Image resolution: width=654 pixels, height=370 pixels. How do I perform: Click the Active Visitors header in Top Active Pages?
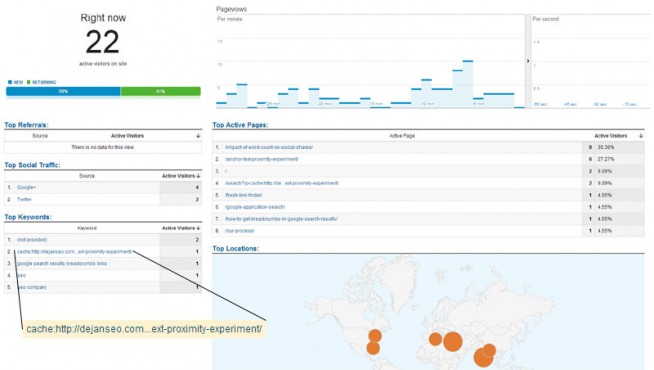pos(611,136)
